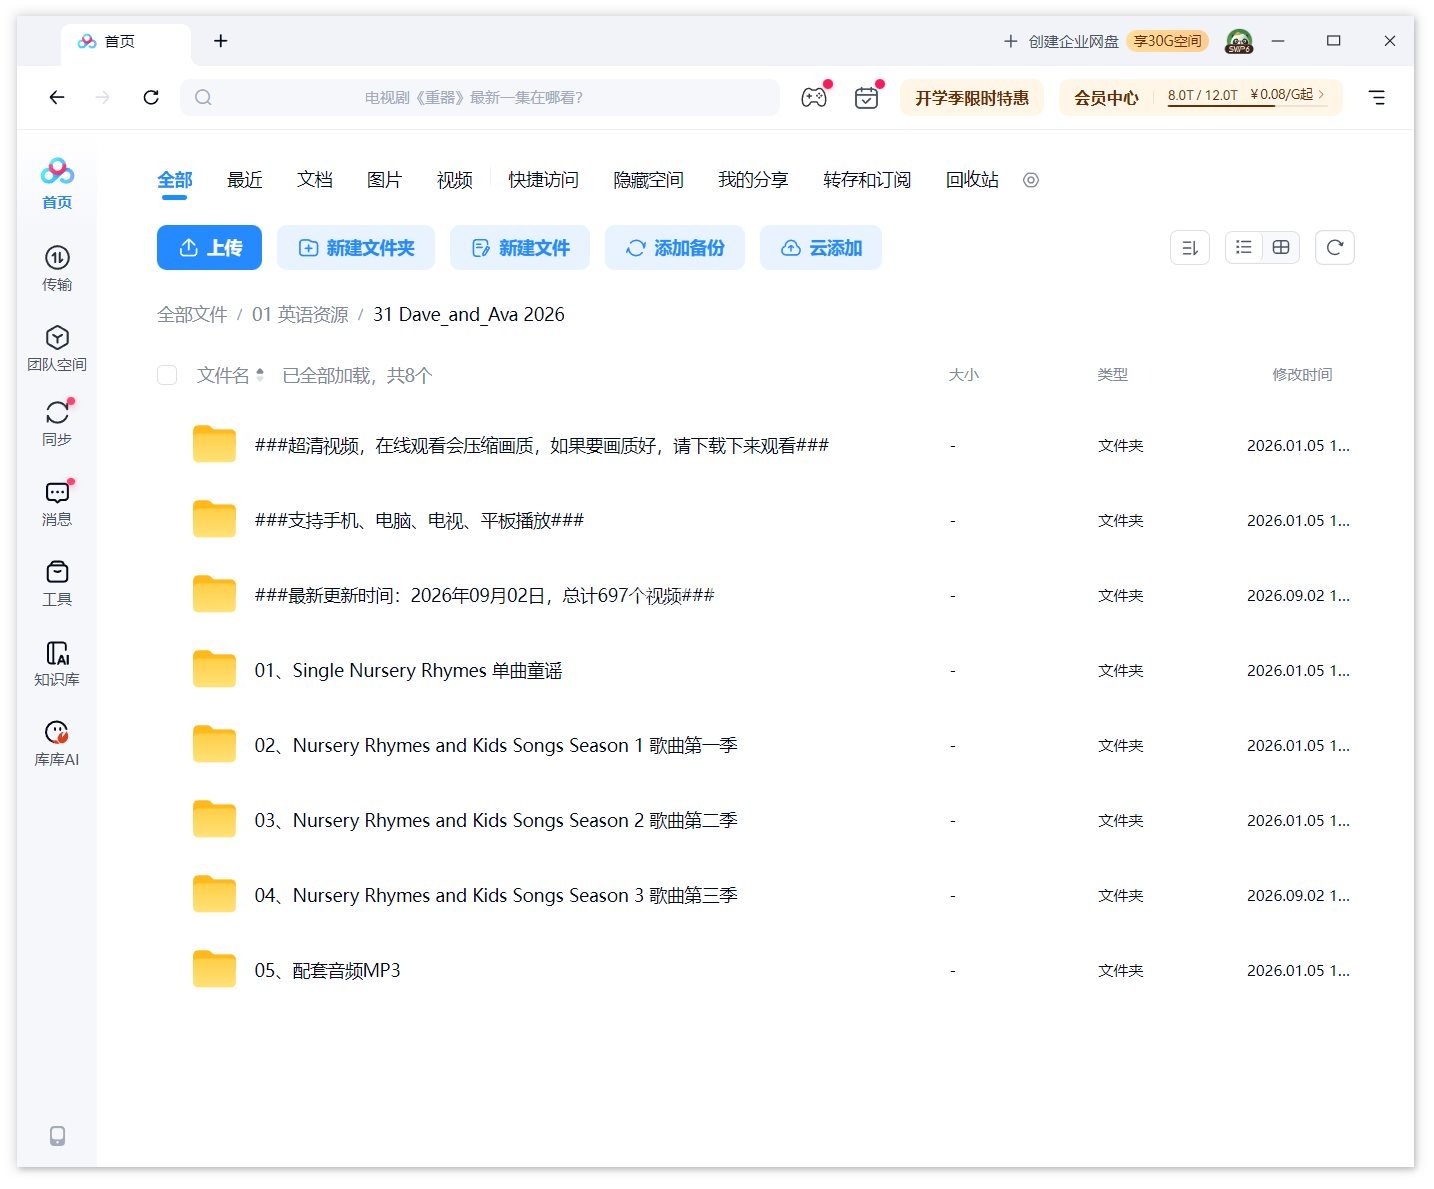Open the 转存和订阅 tab
This screenshot has width=1434, height=1189.
[x=867, y=180]
